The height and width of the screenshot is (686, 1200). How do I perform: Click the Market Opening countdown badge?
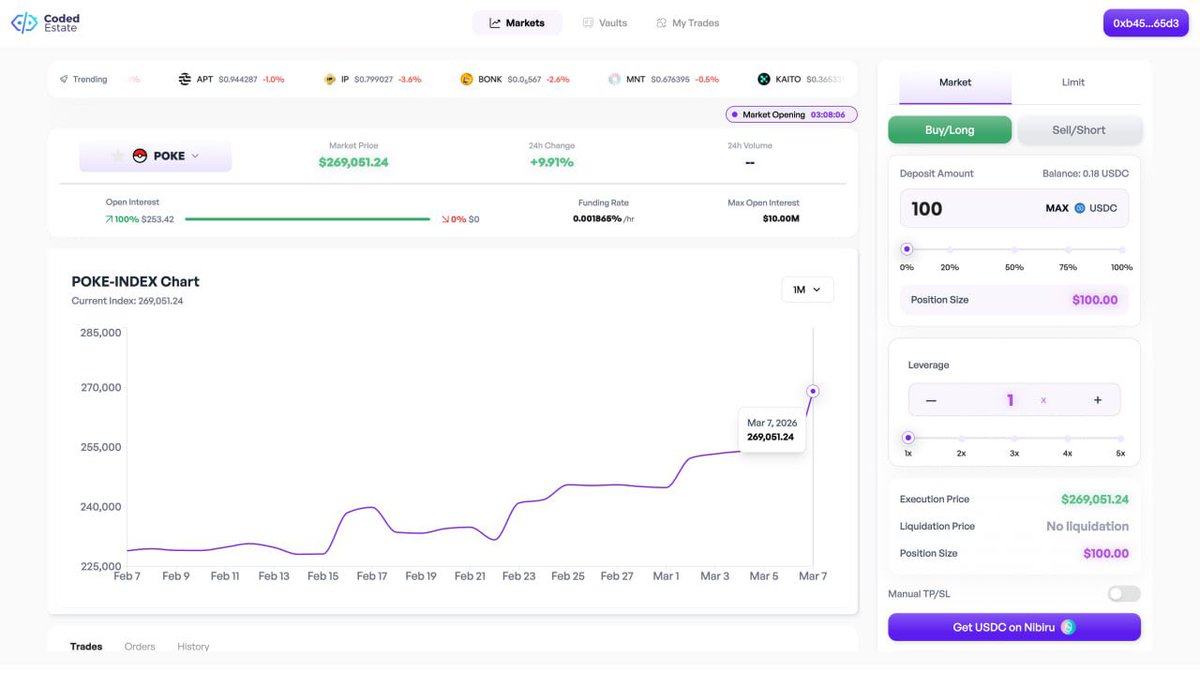pyautogui.click(x=791, y=115)
